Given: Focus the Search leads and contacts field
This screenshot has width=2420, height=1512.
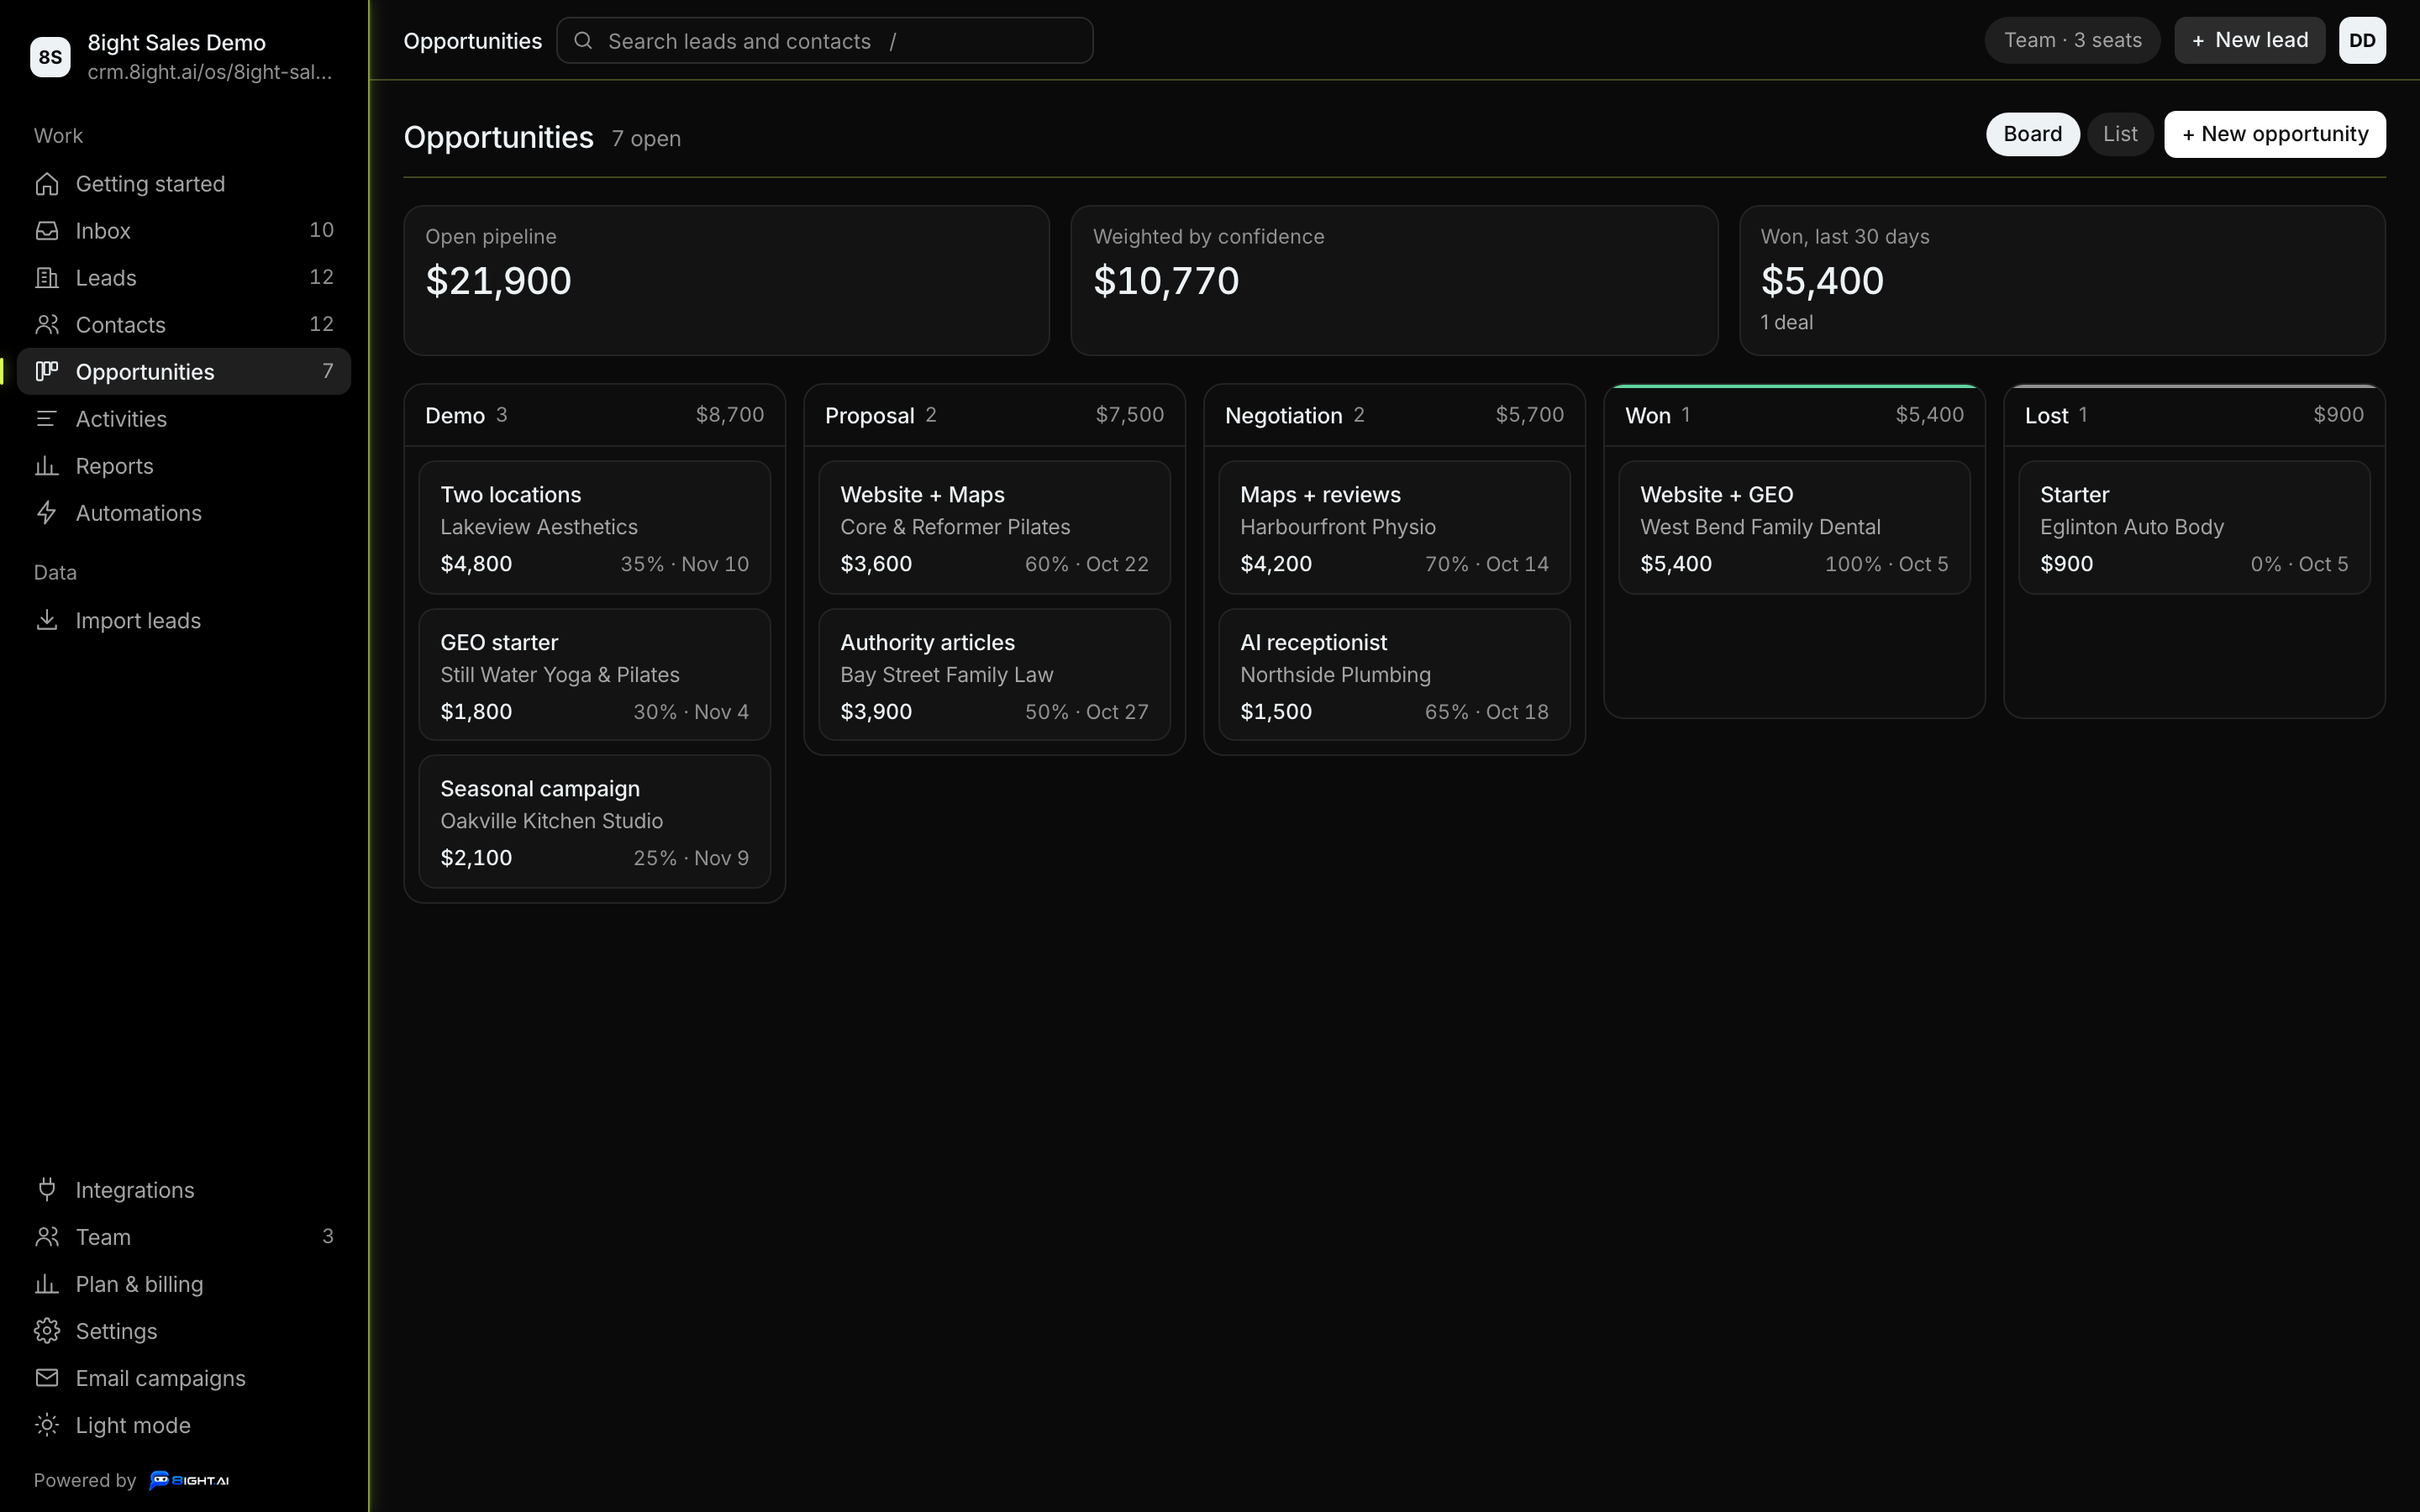Looking at the screenshot, I should point(824,41).
